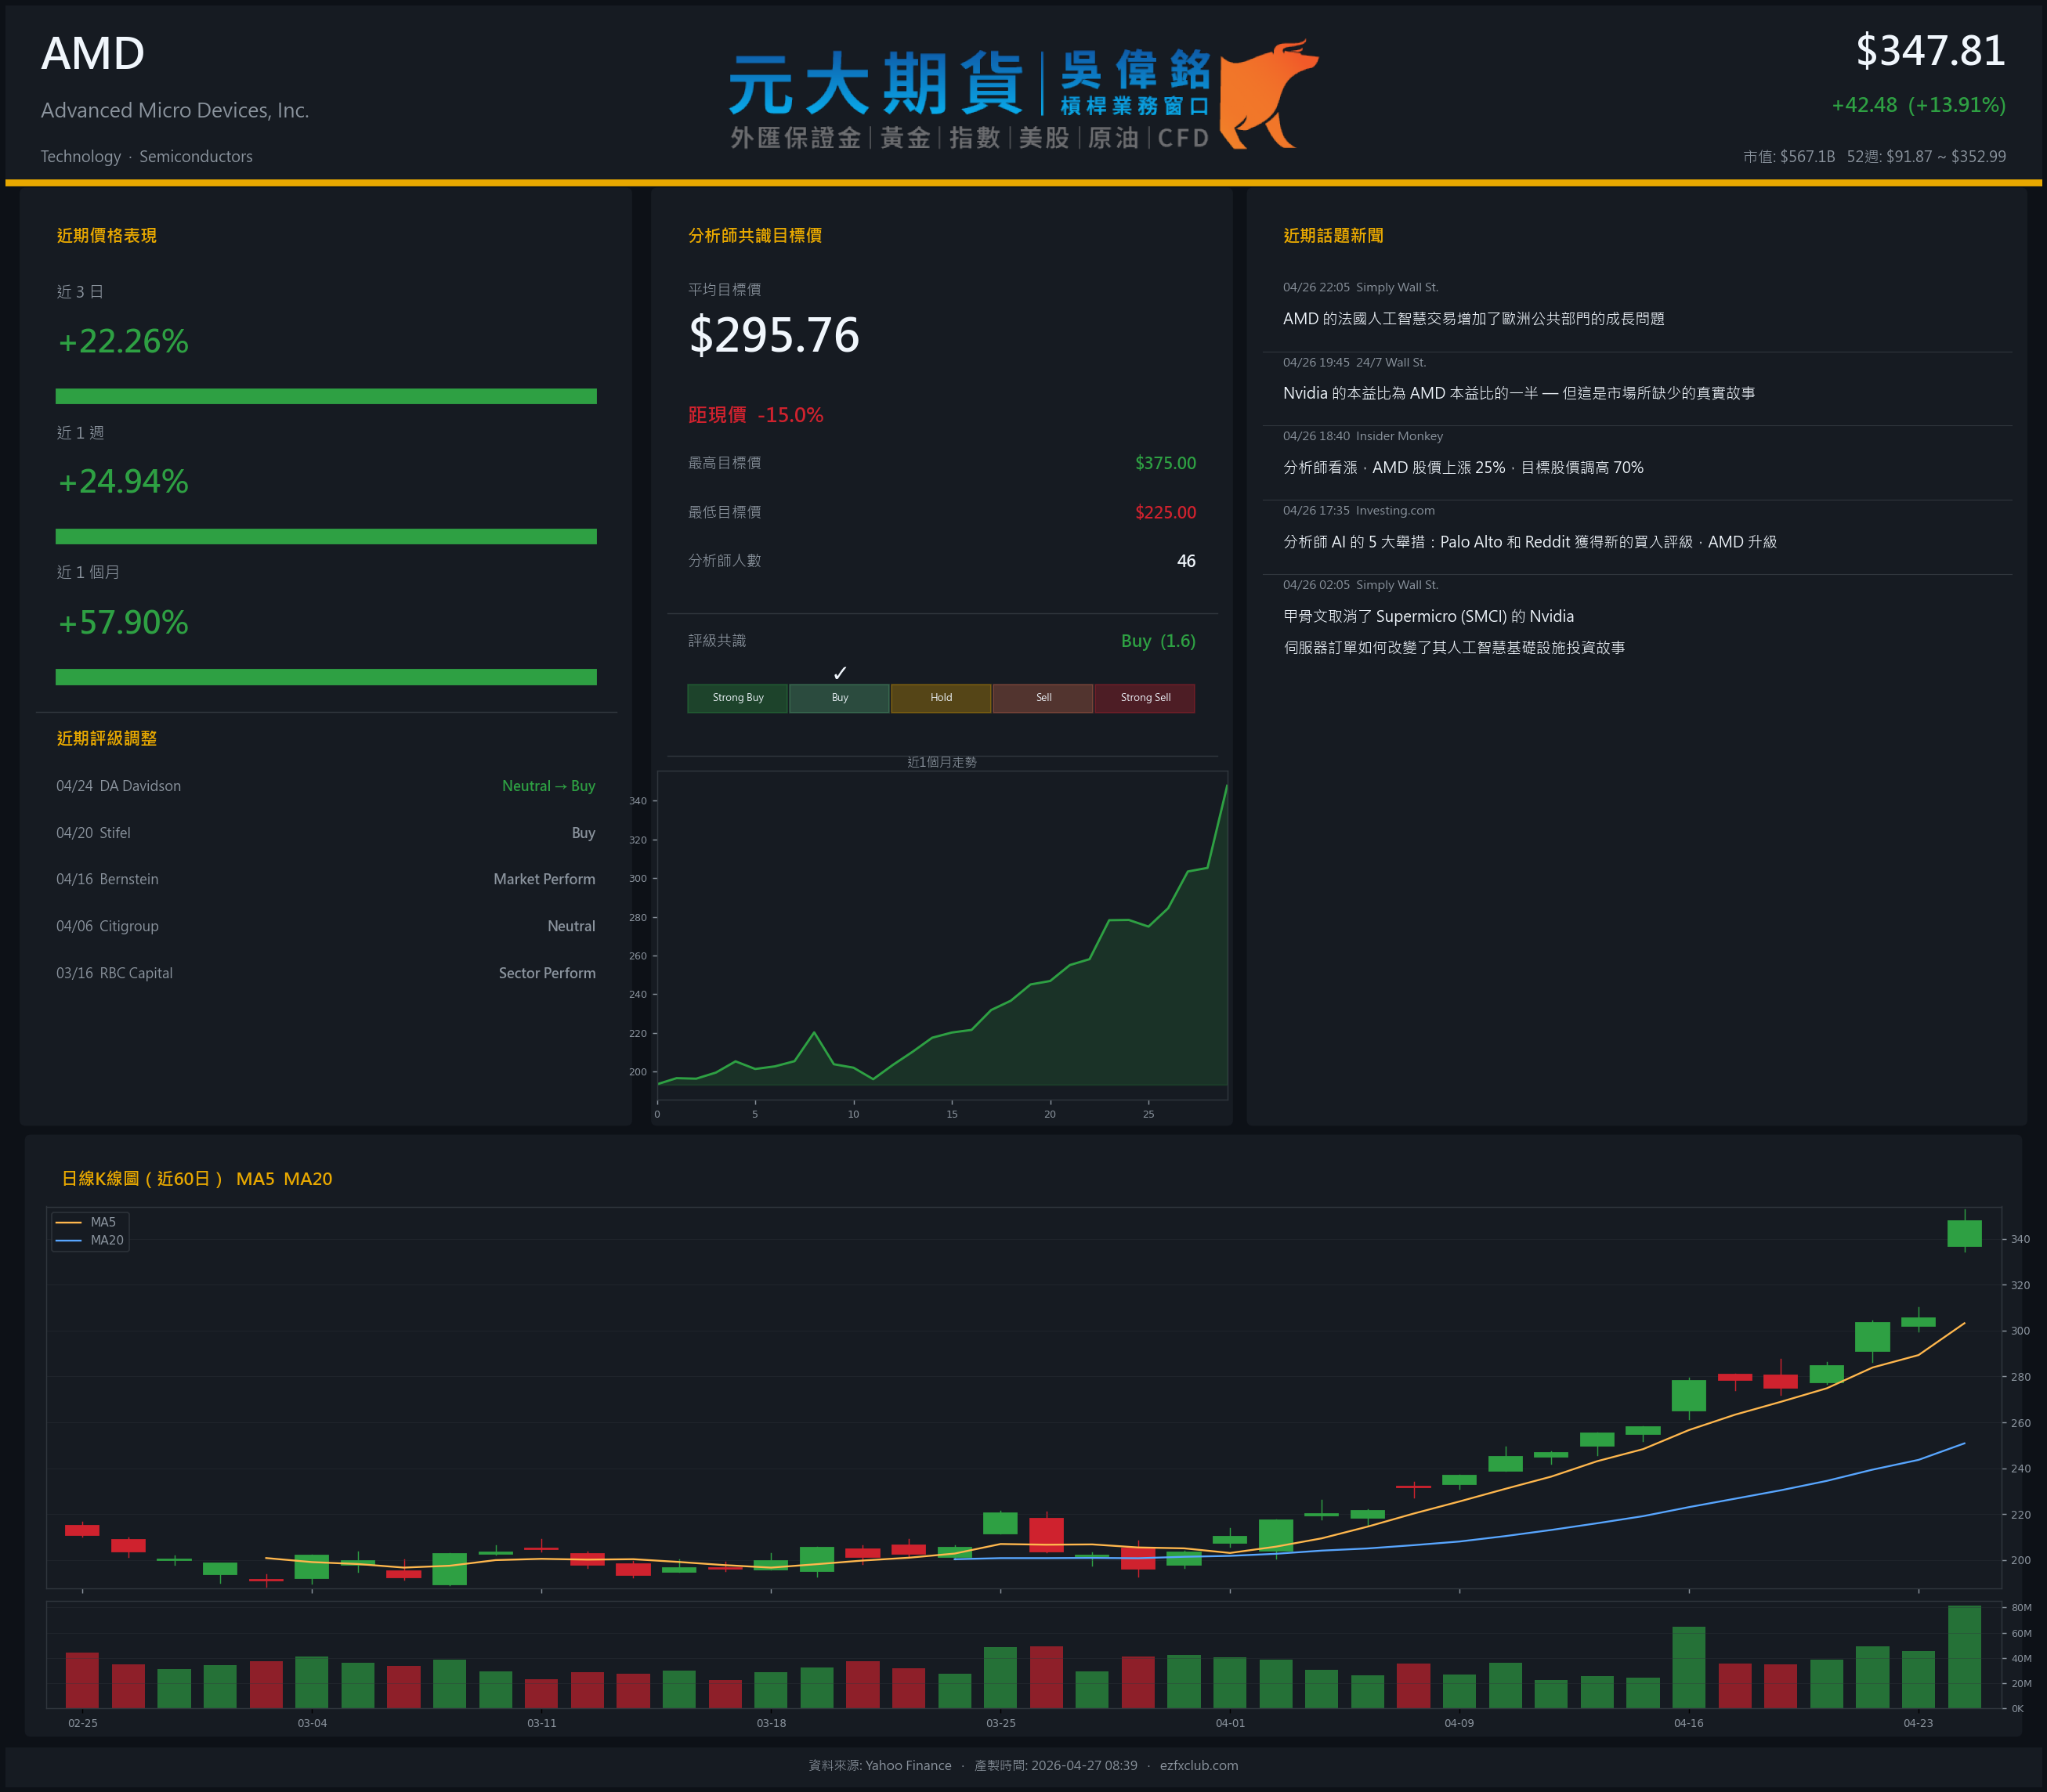Click the 市值 $567.1B market cap text
Image resolution: width=2047 pixels, height=1792 pixels.
point(1789,157)
